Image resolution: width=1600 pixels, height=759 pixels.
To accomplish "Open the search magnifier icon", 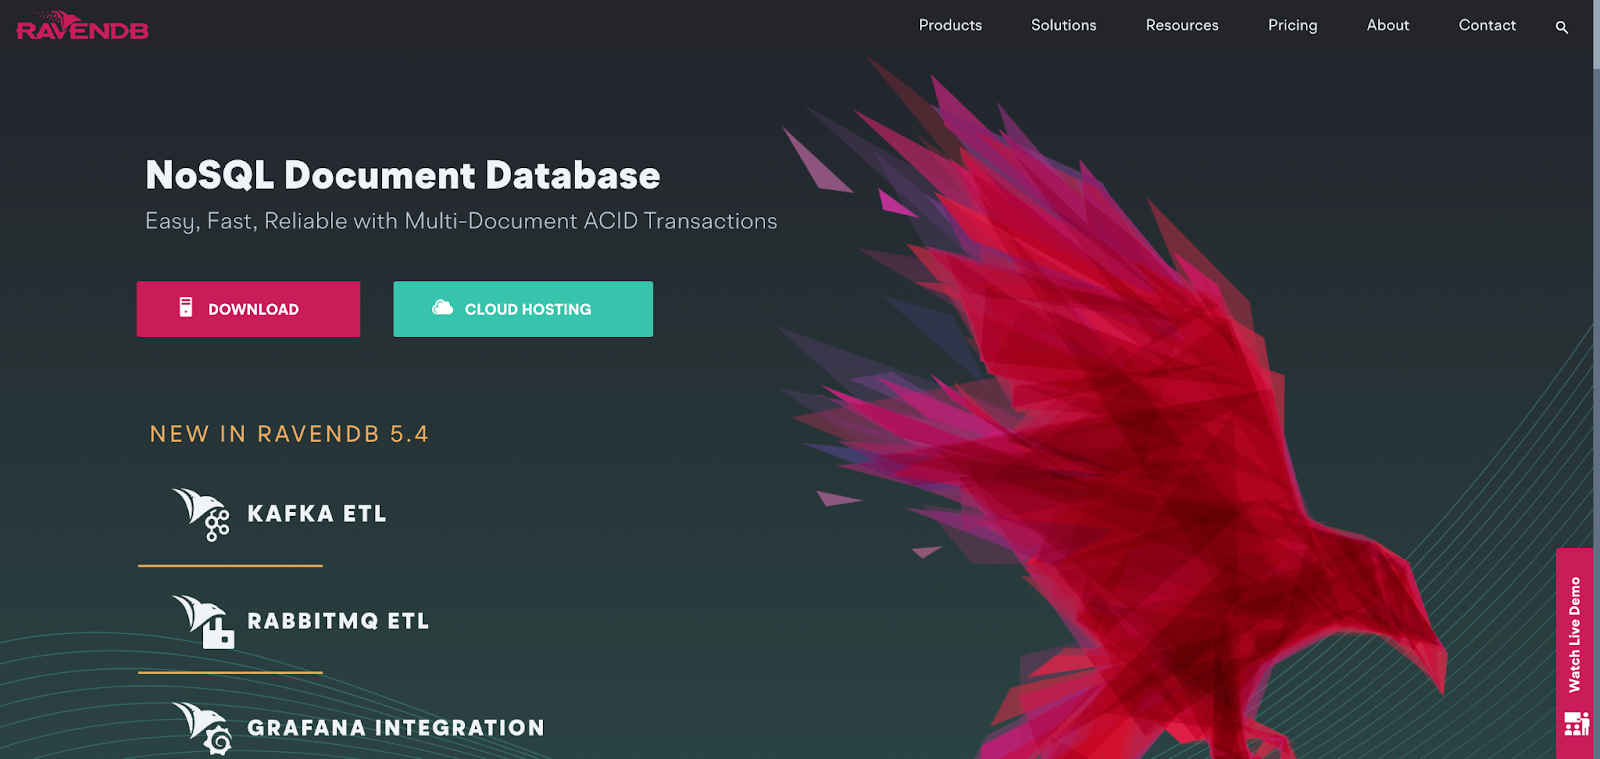I will [x=1561, y=28].
